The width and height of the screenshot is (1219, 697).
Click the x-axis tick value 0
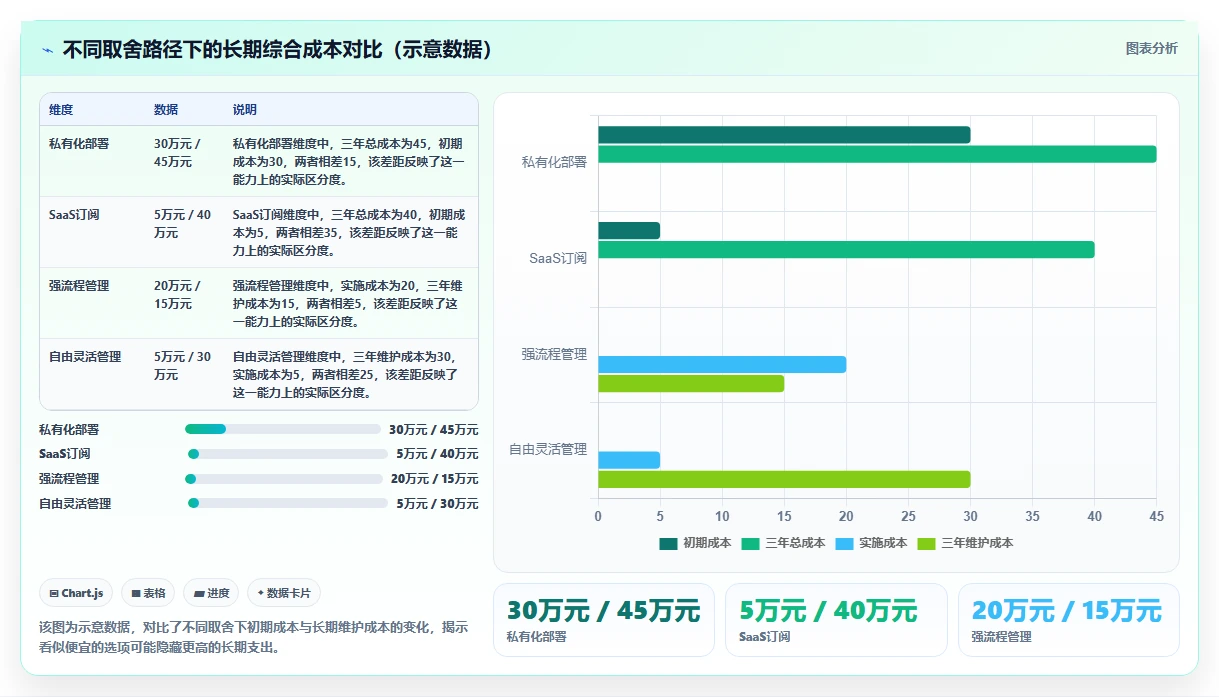pos(598,517)
